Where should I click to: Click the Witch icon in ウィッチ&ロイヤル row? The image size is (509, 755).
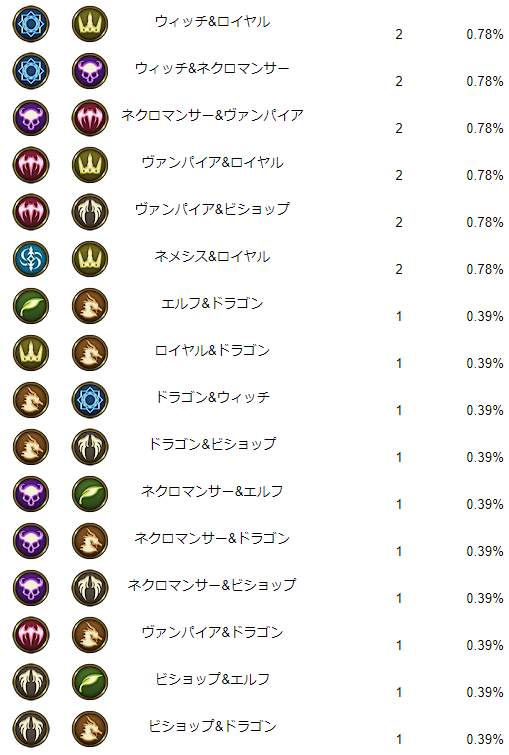tap(31, 24)
